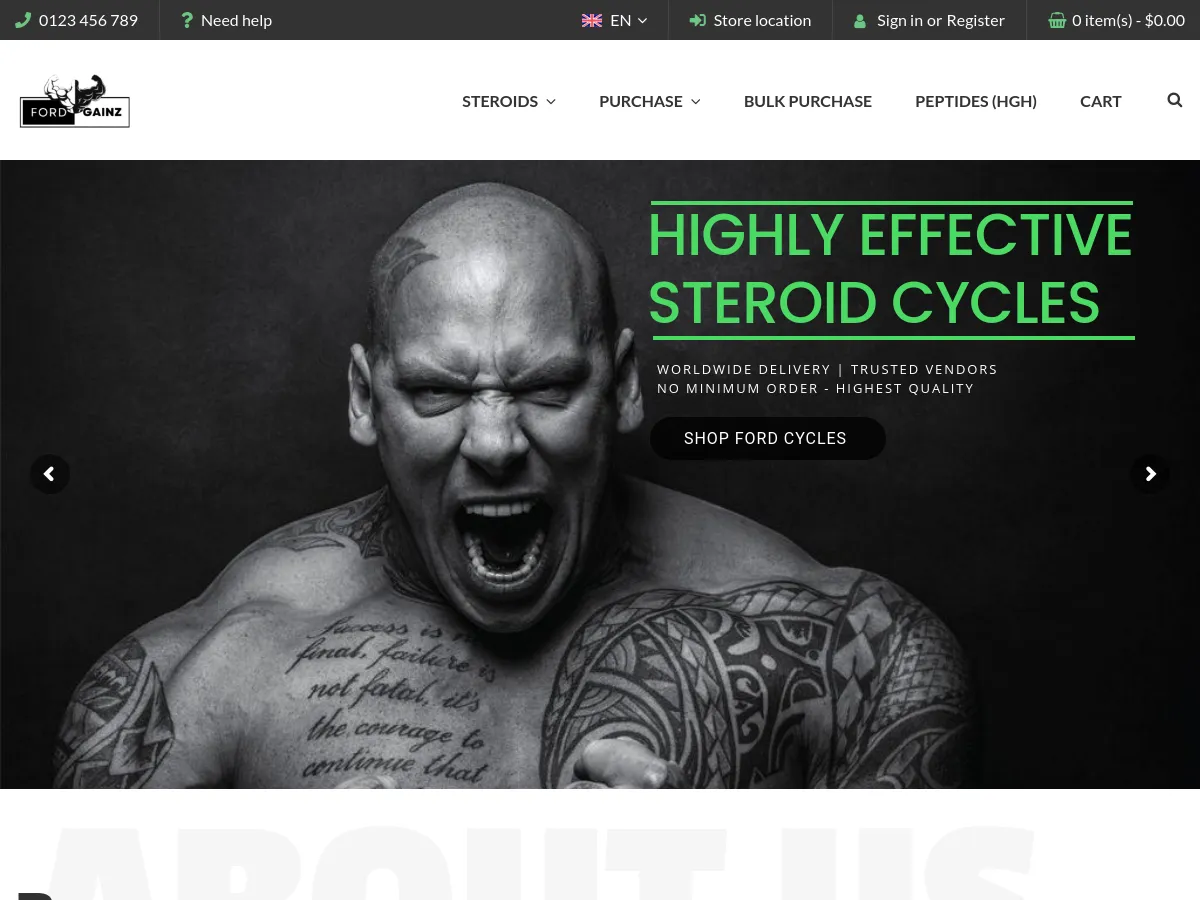Click the Need help link
Viewport: 1200px width, 900px height.
click(x=236, y=20)
